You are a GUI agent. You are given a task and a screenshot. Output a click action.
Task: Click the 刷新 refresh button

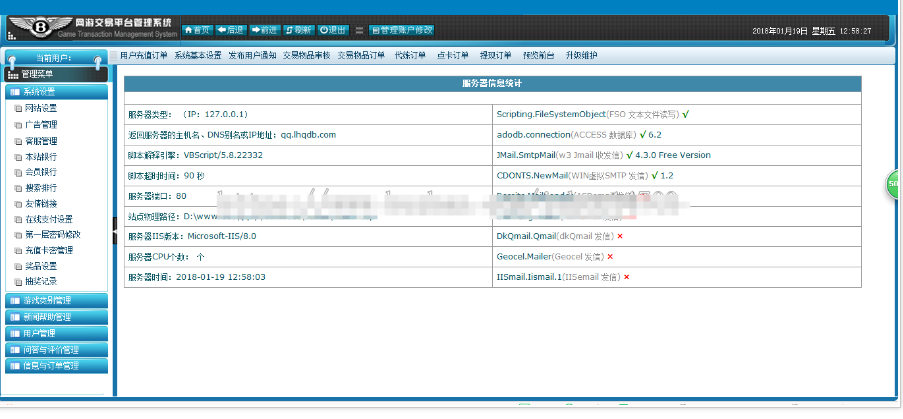(298, 30)
